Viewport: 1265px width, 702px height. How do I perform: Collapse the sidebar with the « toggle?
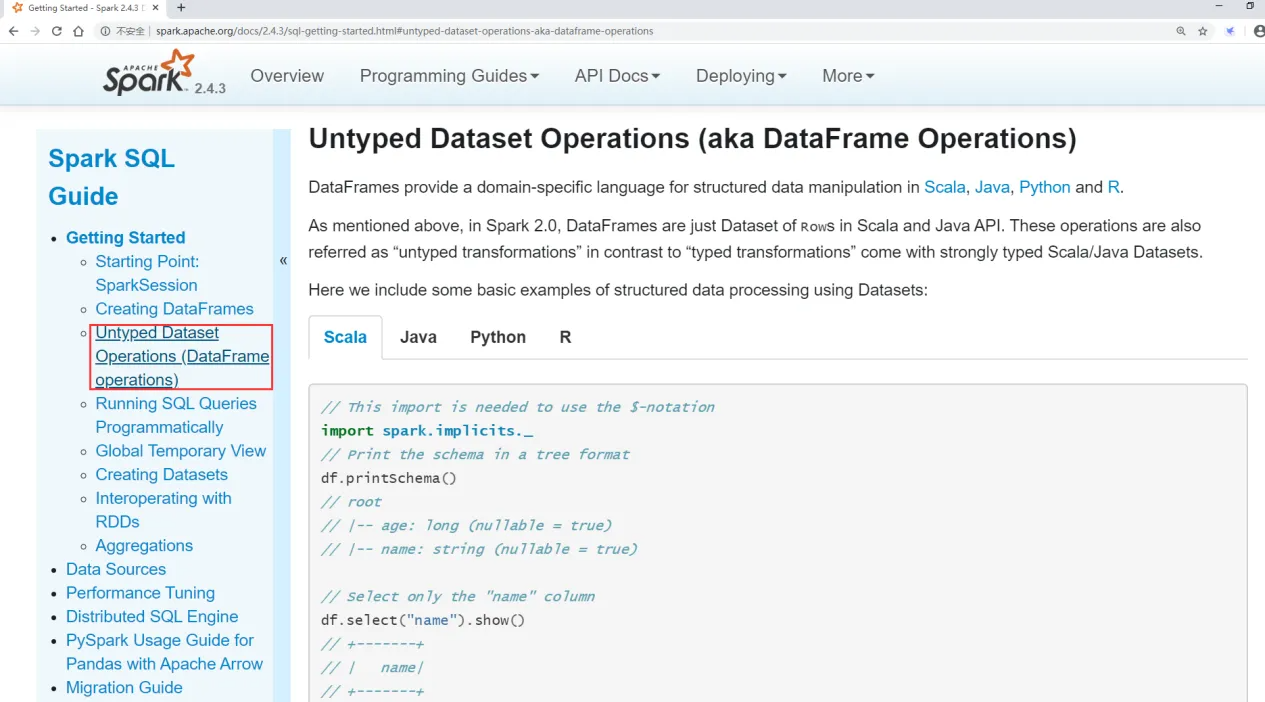pos(283,261)
